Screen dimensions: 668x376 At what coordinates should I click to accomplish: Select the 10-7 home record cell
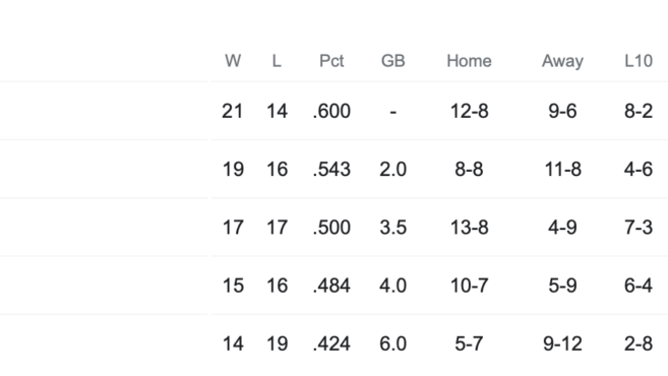coord(469,285)
